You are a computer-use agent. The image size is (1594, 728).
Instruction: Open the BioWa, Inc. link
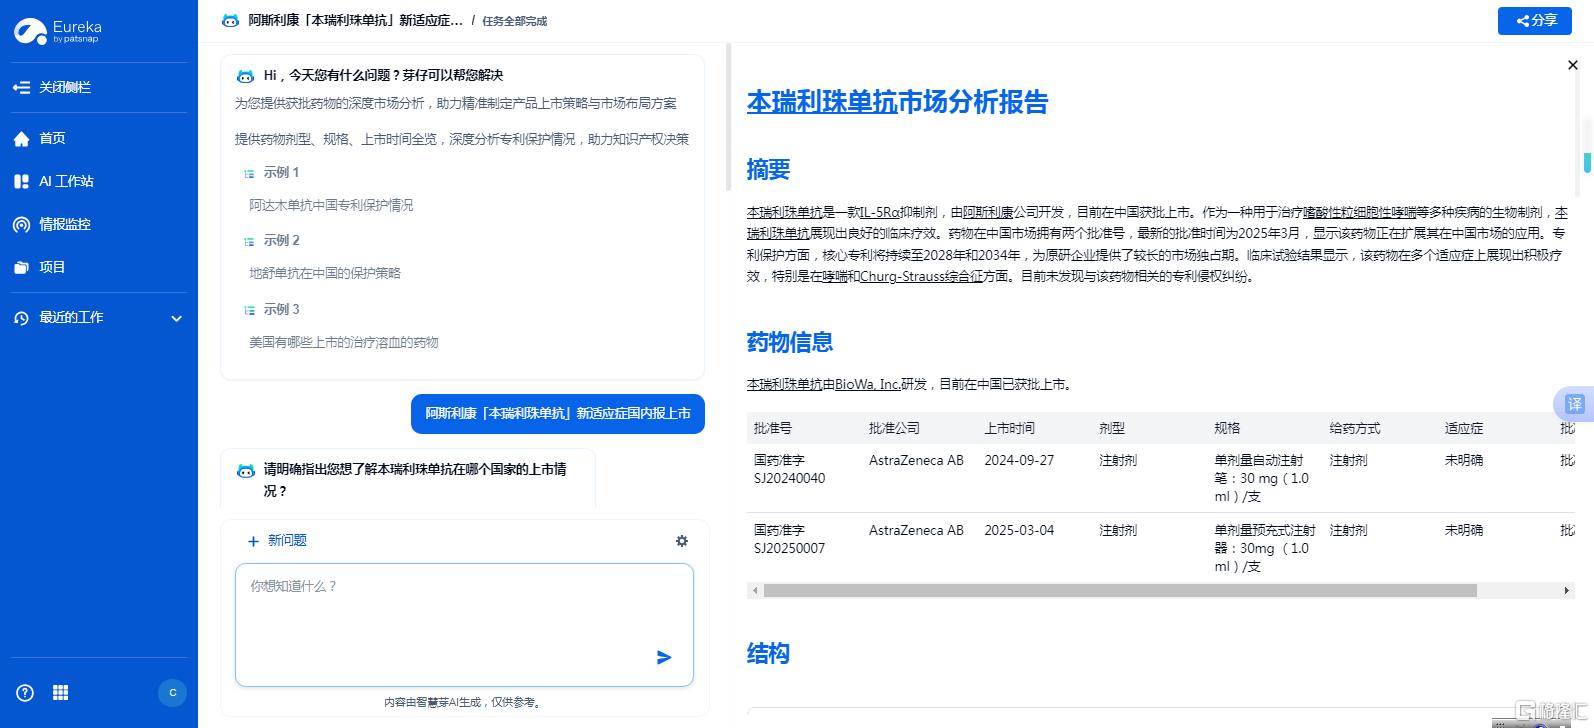868,384
